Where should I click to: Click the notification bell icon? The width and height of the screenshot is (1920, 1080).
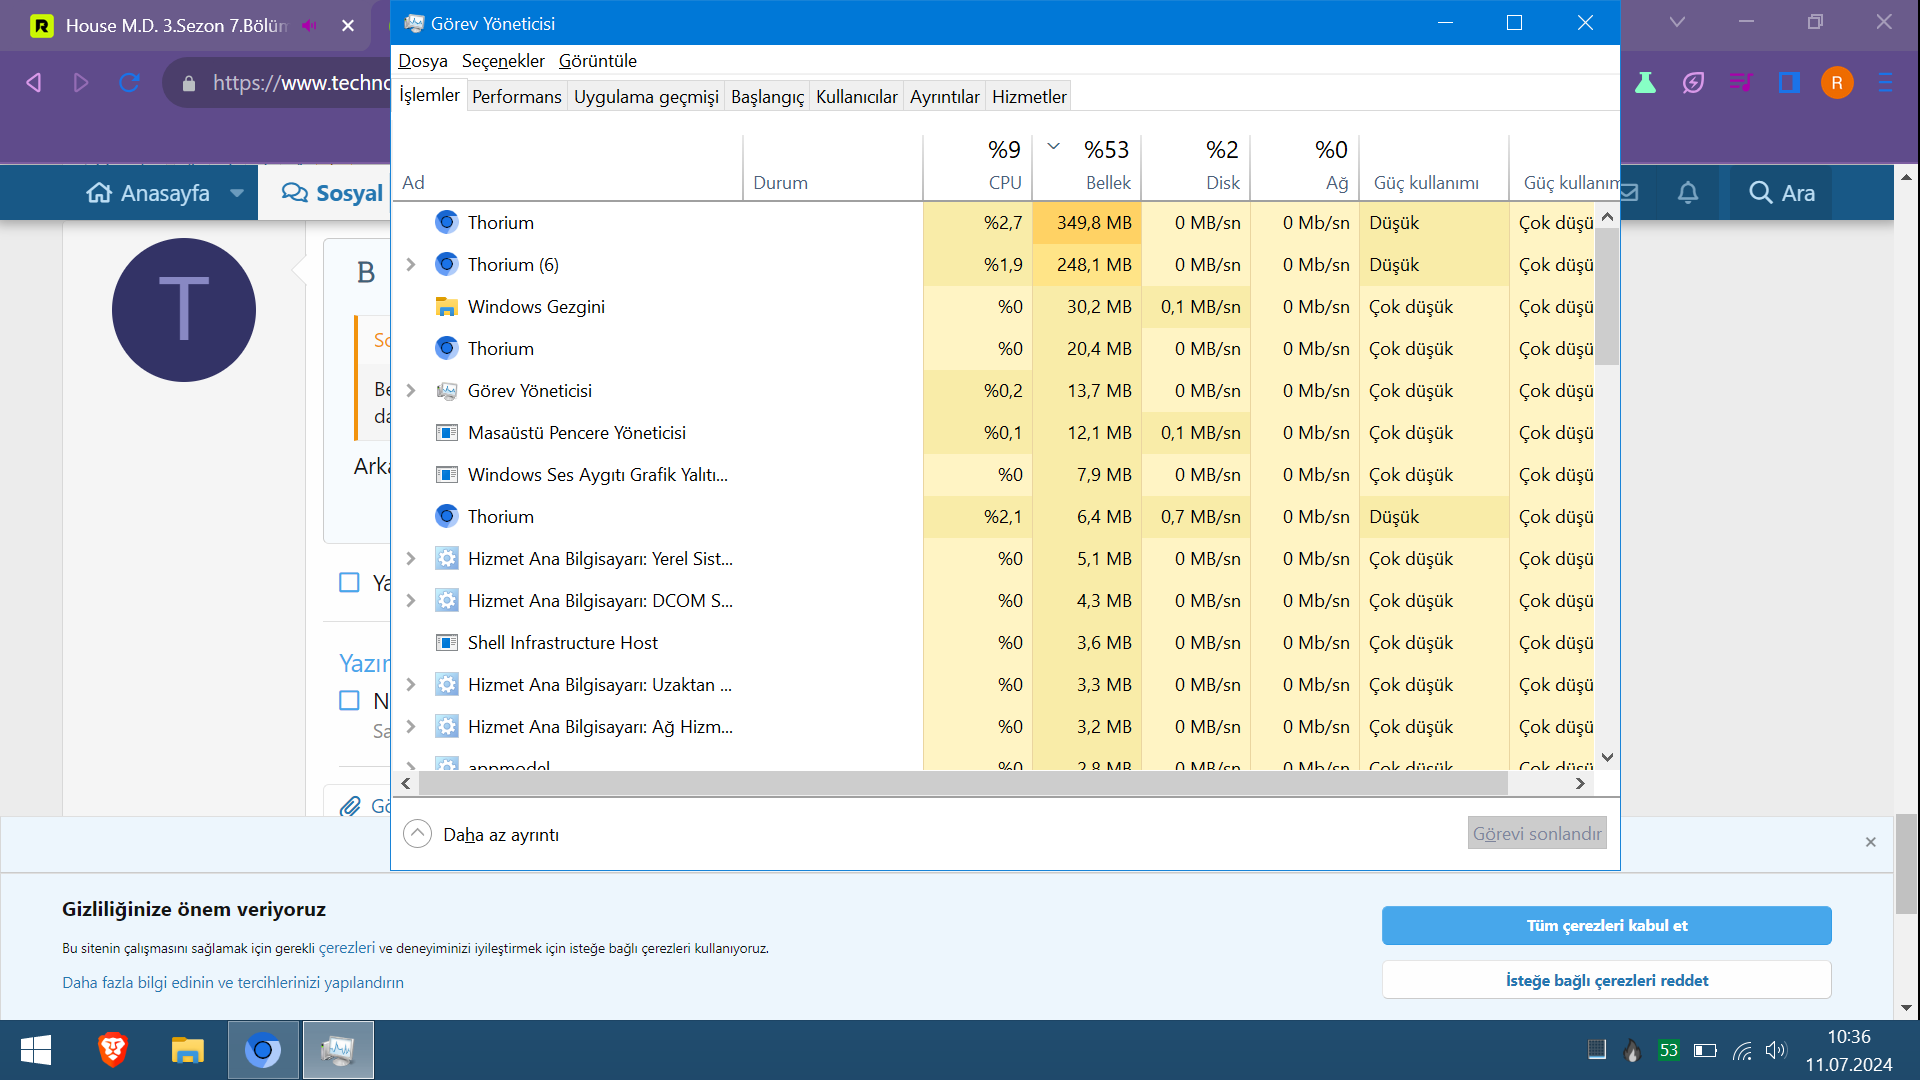pos(1687,193)
